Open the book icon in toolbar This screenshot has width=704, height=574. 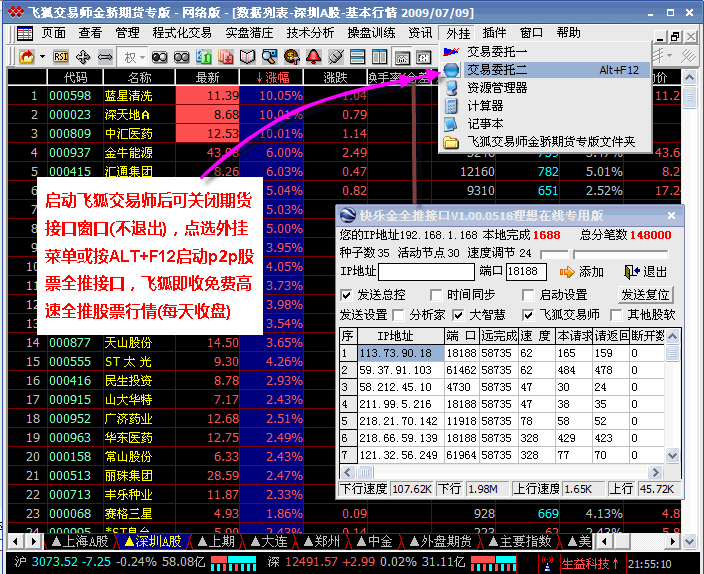[247, 57]
